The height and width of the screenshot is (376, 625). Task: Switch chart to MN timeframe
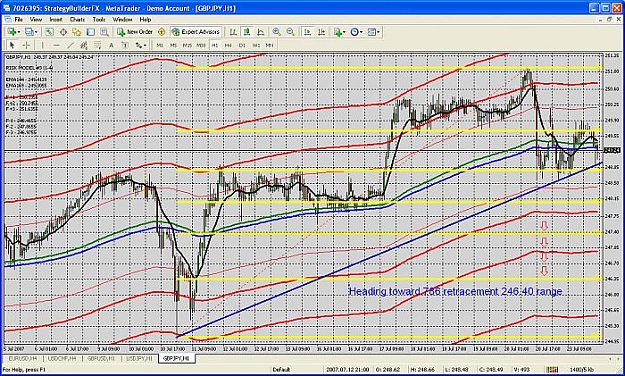tap(269, 45)
